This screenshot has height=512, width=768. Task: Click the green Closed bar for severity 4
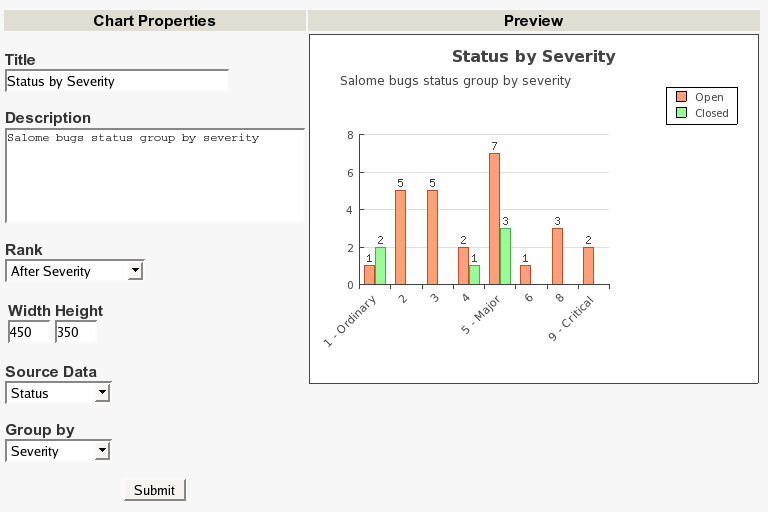pyautogui.click(x=474, y=275)
